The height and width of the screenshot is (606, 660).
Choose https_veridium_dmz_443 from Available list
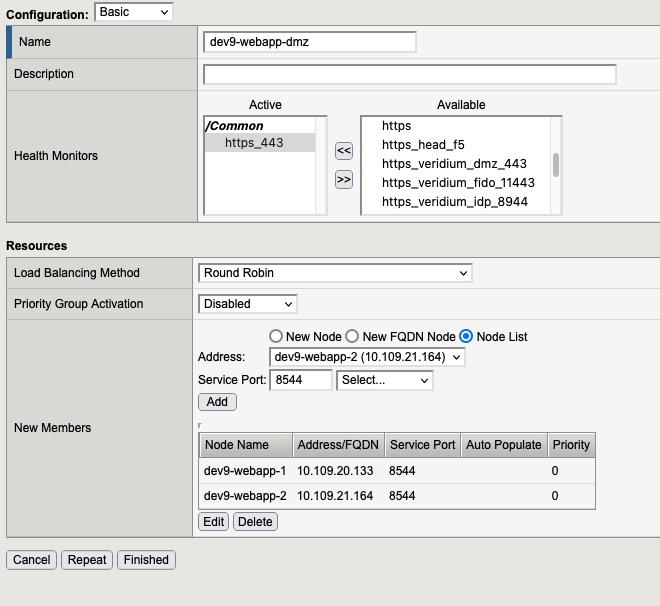(454, 164)
